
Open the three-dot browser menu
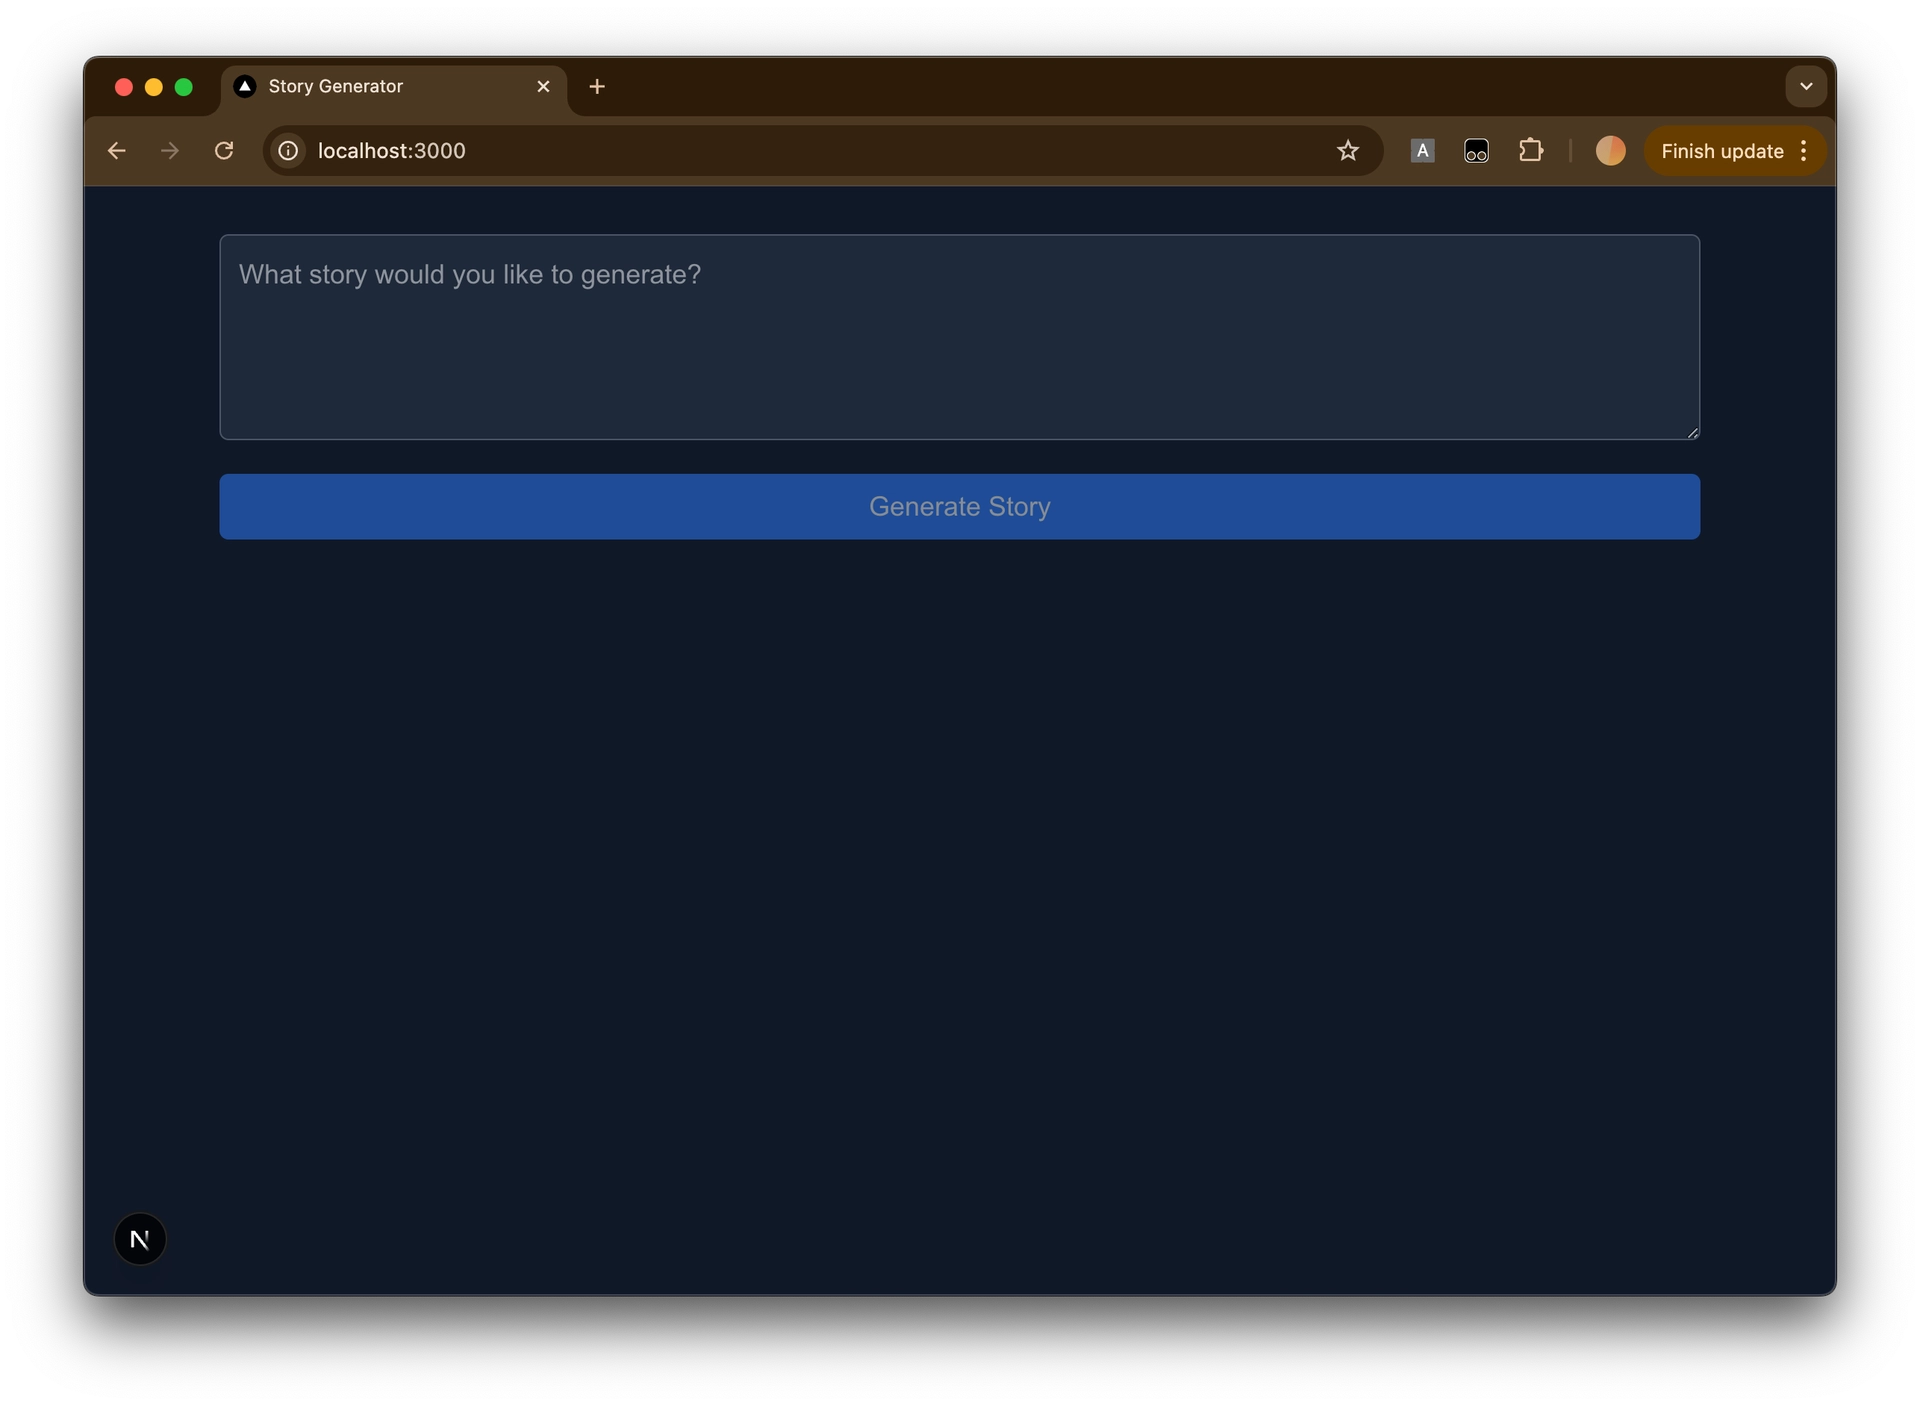1804,151
